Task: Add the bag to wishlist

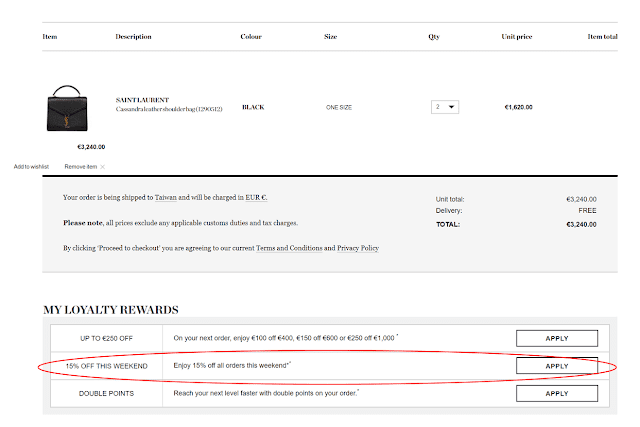Action: (31, 167)
